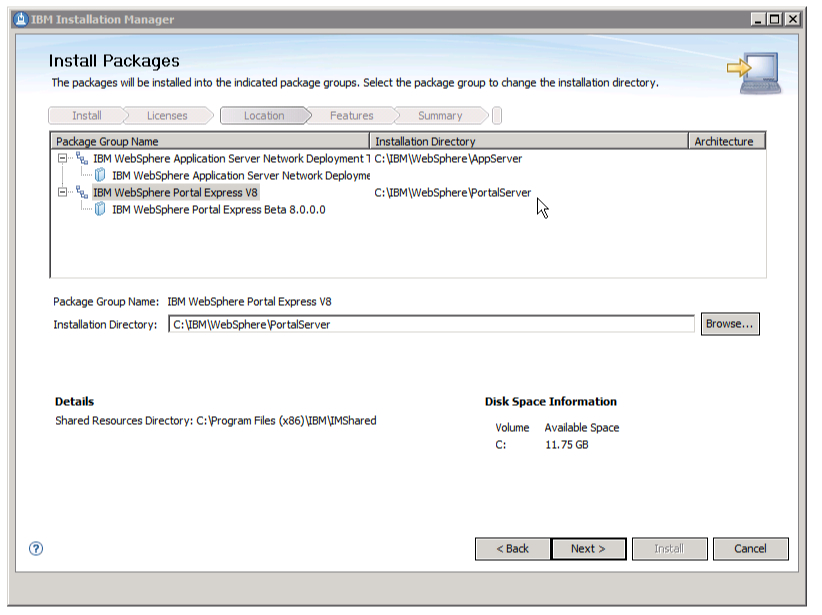Return to the Licenses step

pyautogui.click(x=166, y=115)
